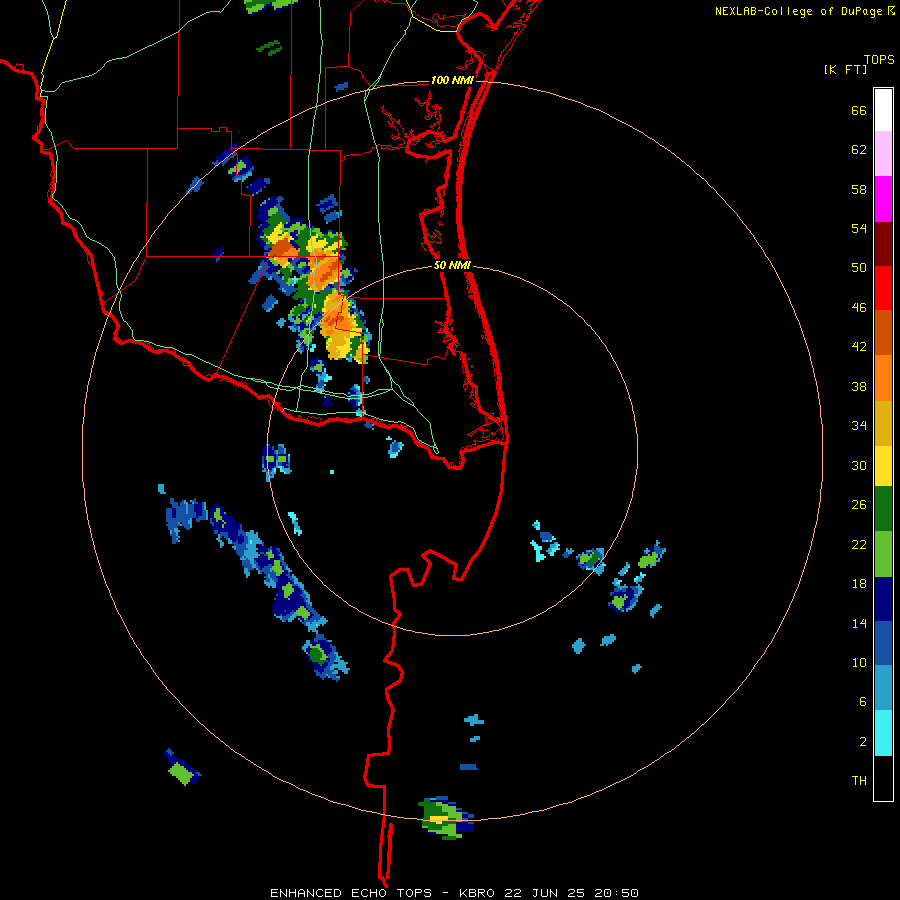Click the bright yellow legend swatch
Viewport: 900px width, 900px height.
[883, 465]
